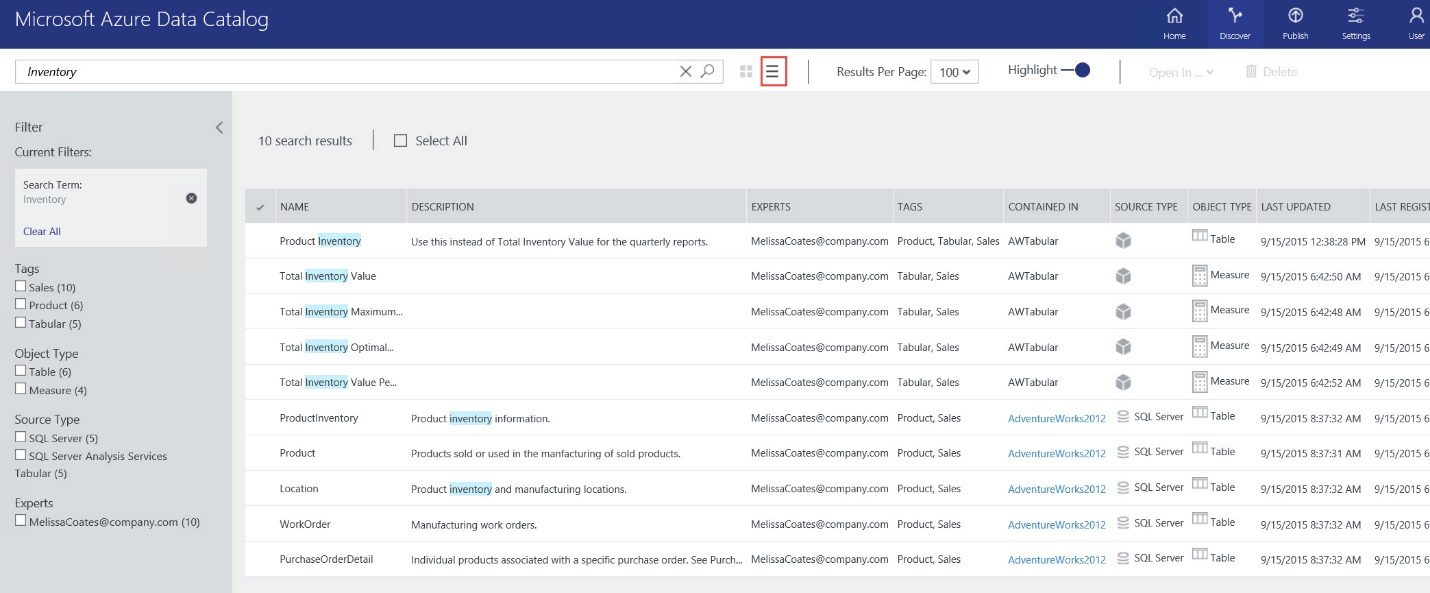
Task: Open AdventureWorks2012 link in PurchaseOrderDetail row
Action: (1057, 560)
